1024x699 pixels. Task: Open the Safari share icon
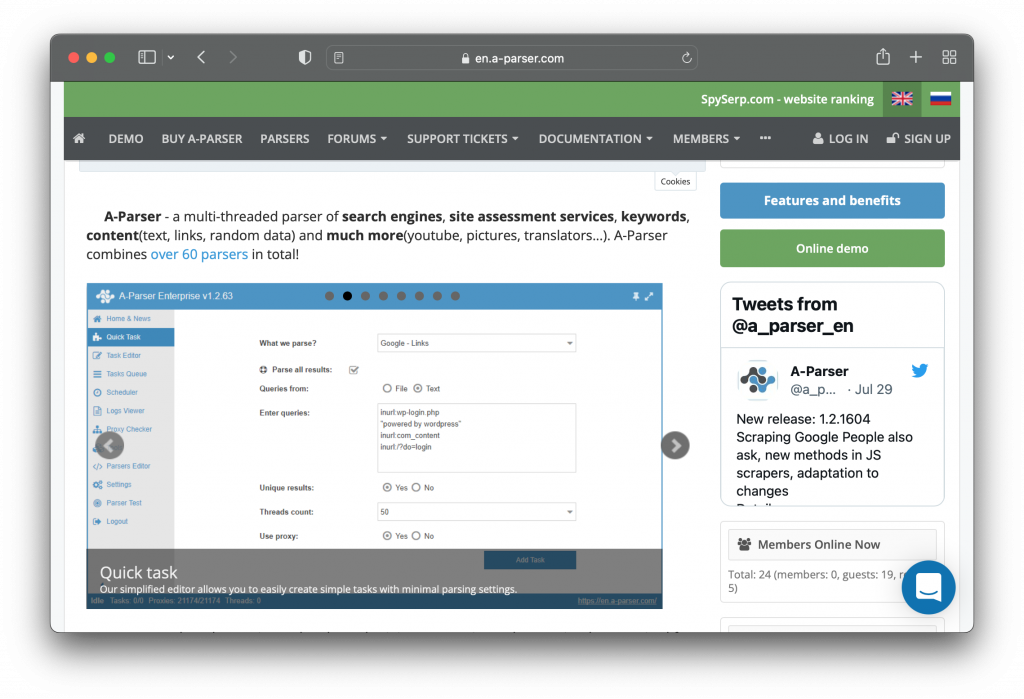pos(883,57)
